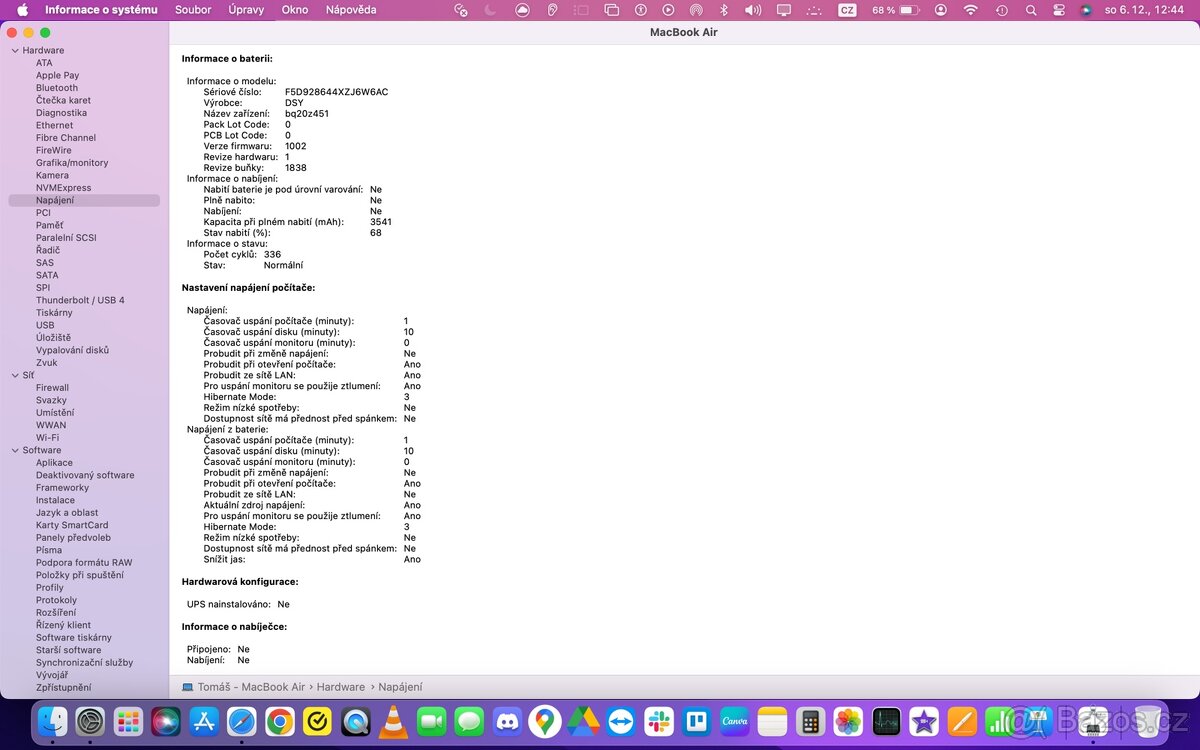
Task: Open the Wi-Fi status menu
Action: [x=970, y=10]
